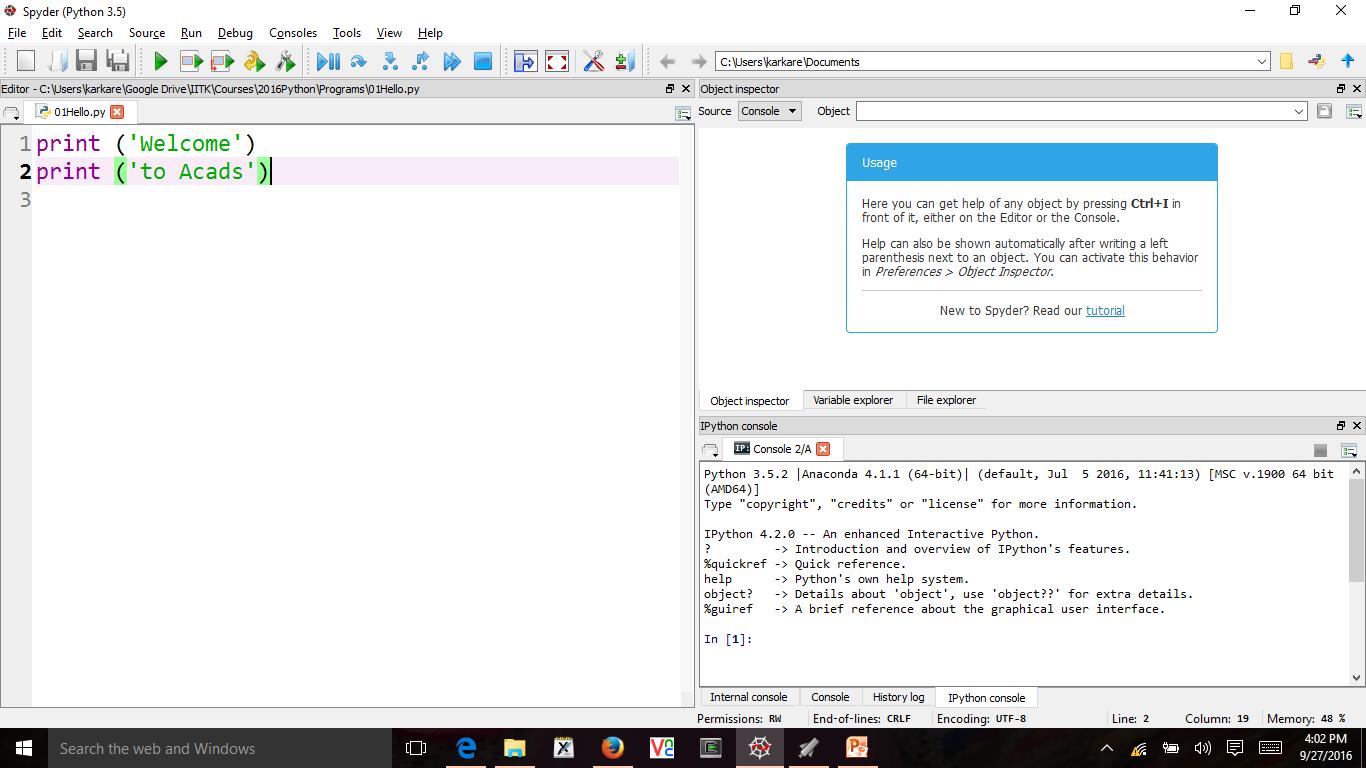Open the Consoles menu
Image resolution: width=1366 pixels, height=768 pixels.
[292, 32]
